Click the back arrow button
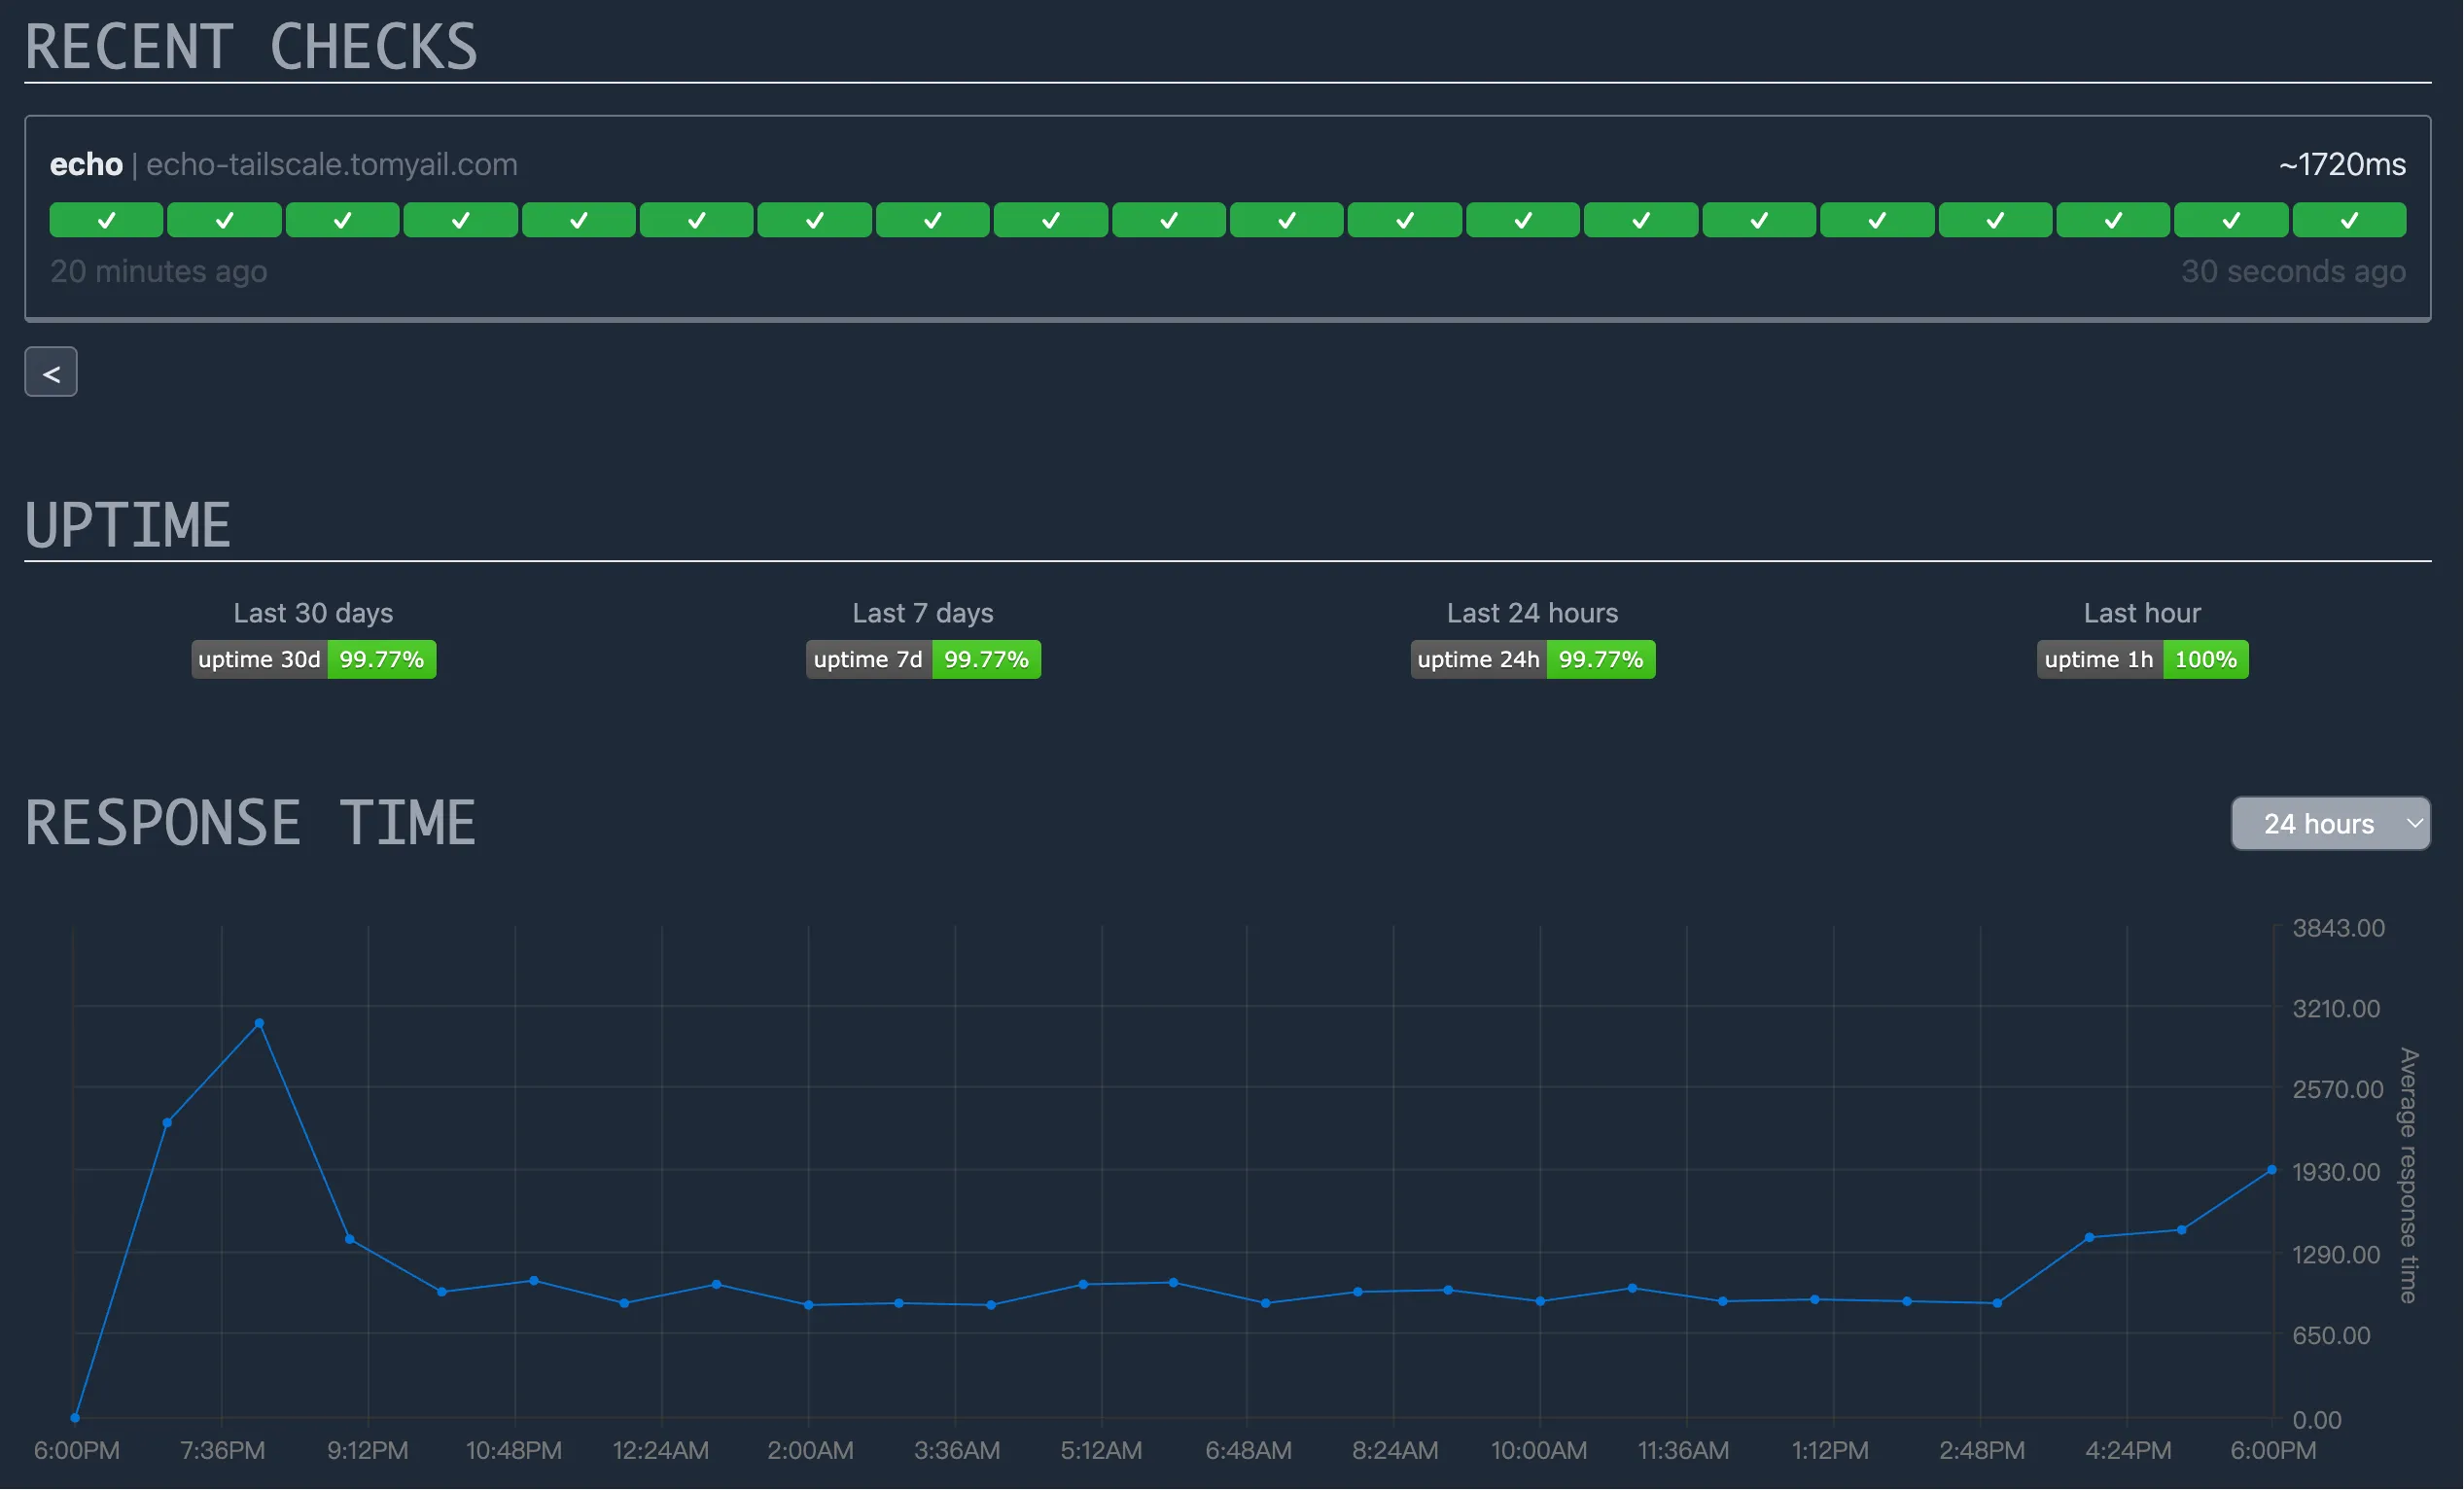 pos(51,373)
